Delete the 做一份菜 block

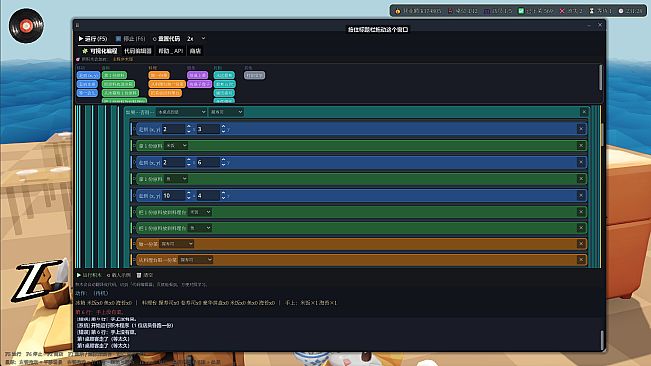click(x=580, y=244)
